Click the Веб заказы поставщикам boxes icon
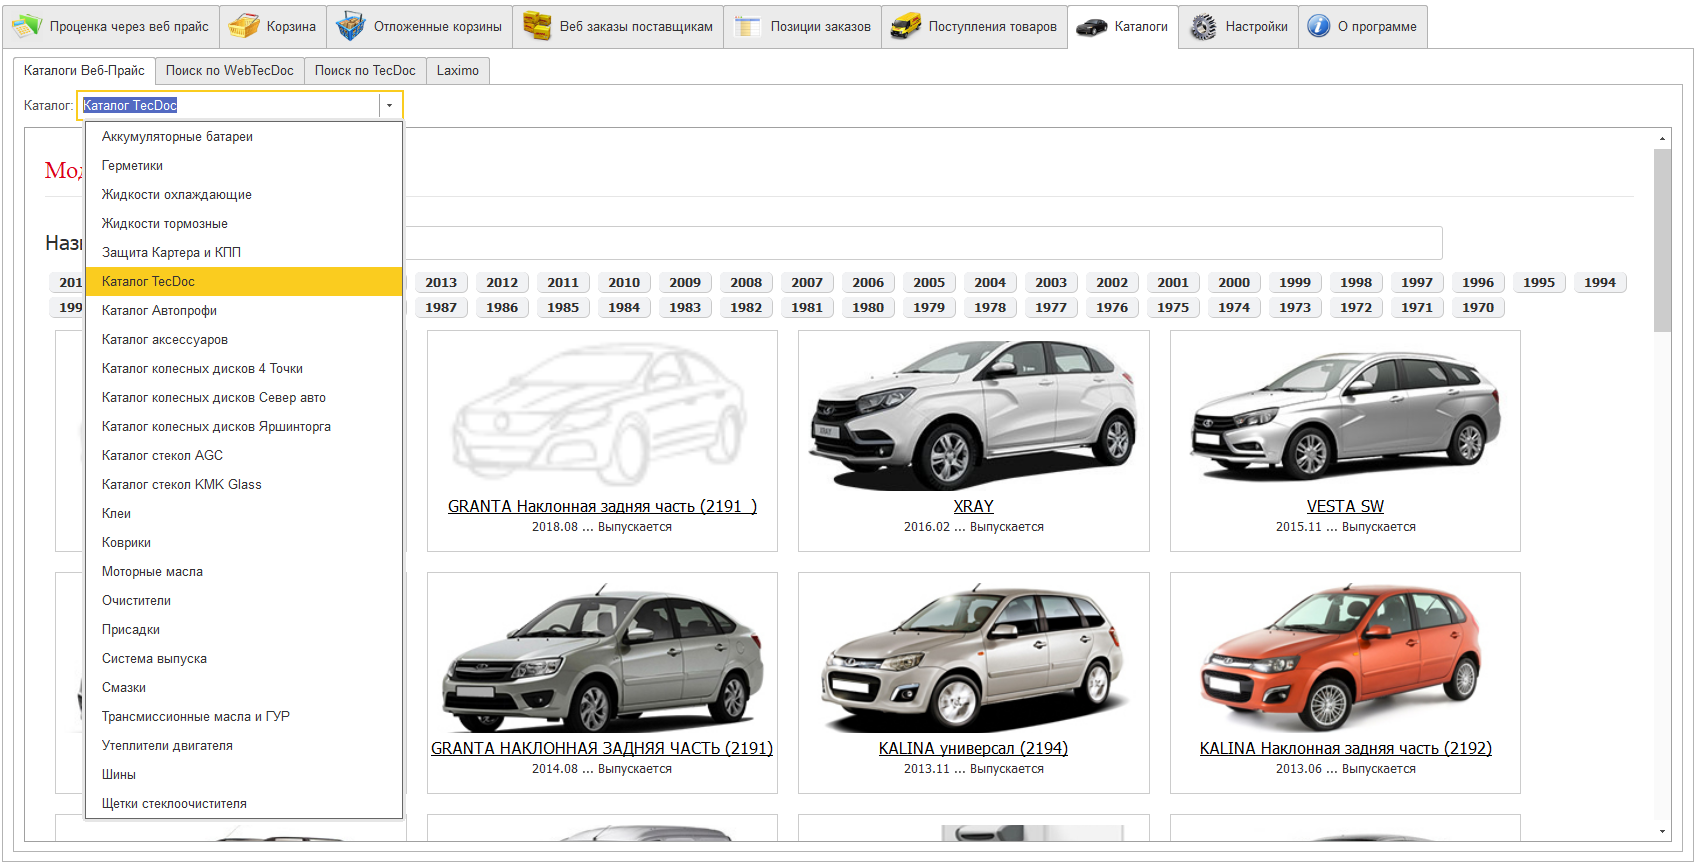Screen dimensions: 1700x865 tap(537, 26)
